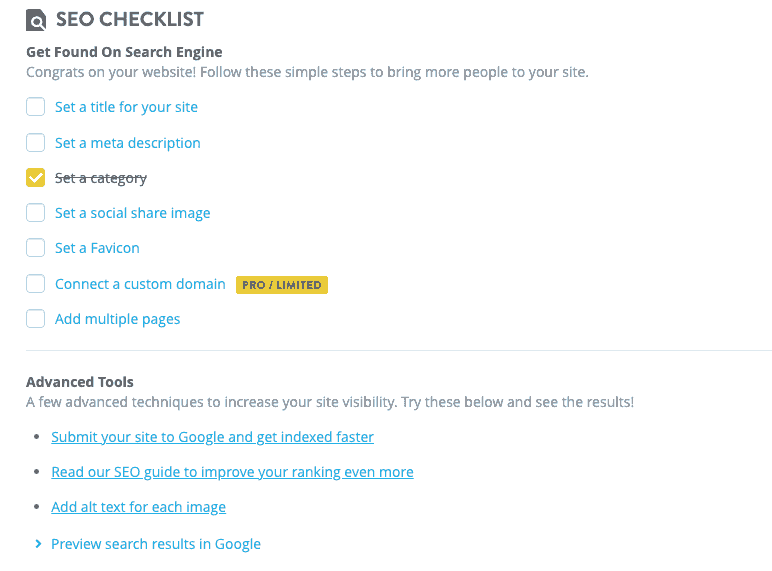Open the 'Set a social share image' link
Viewport: 772px width, 571px height.
[x=132, y=213]
